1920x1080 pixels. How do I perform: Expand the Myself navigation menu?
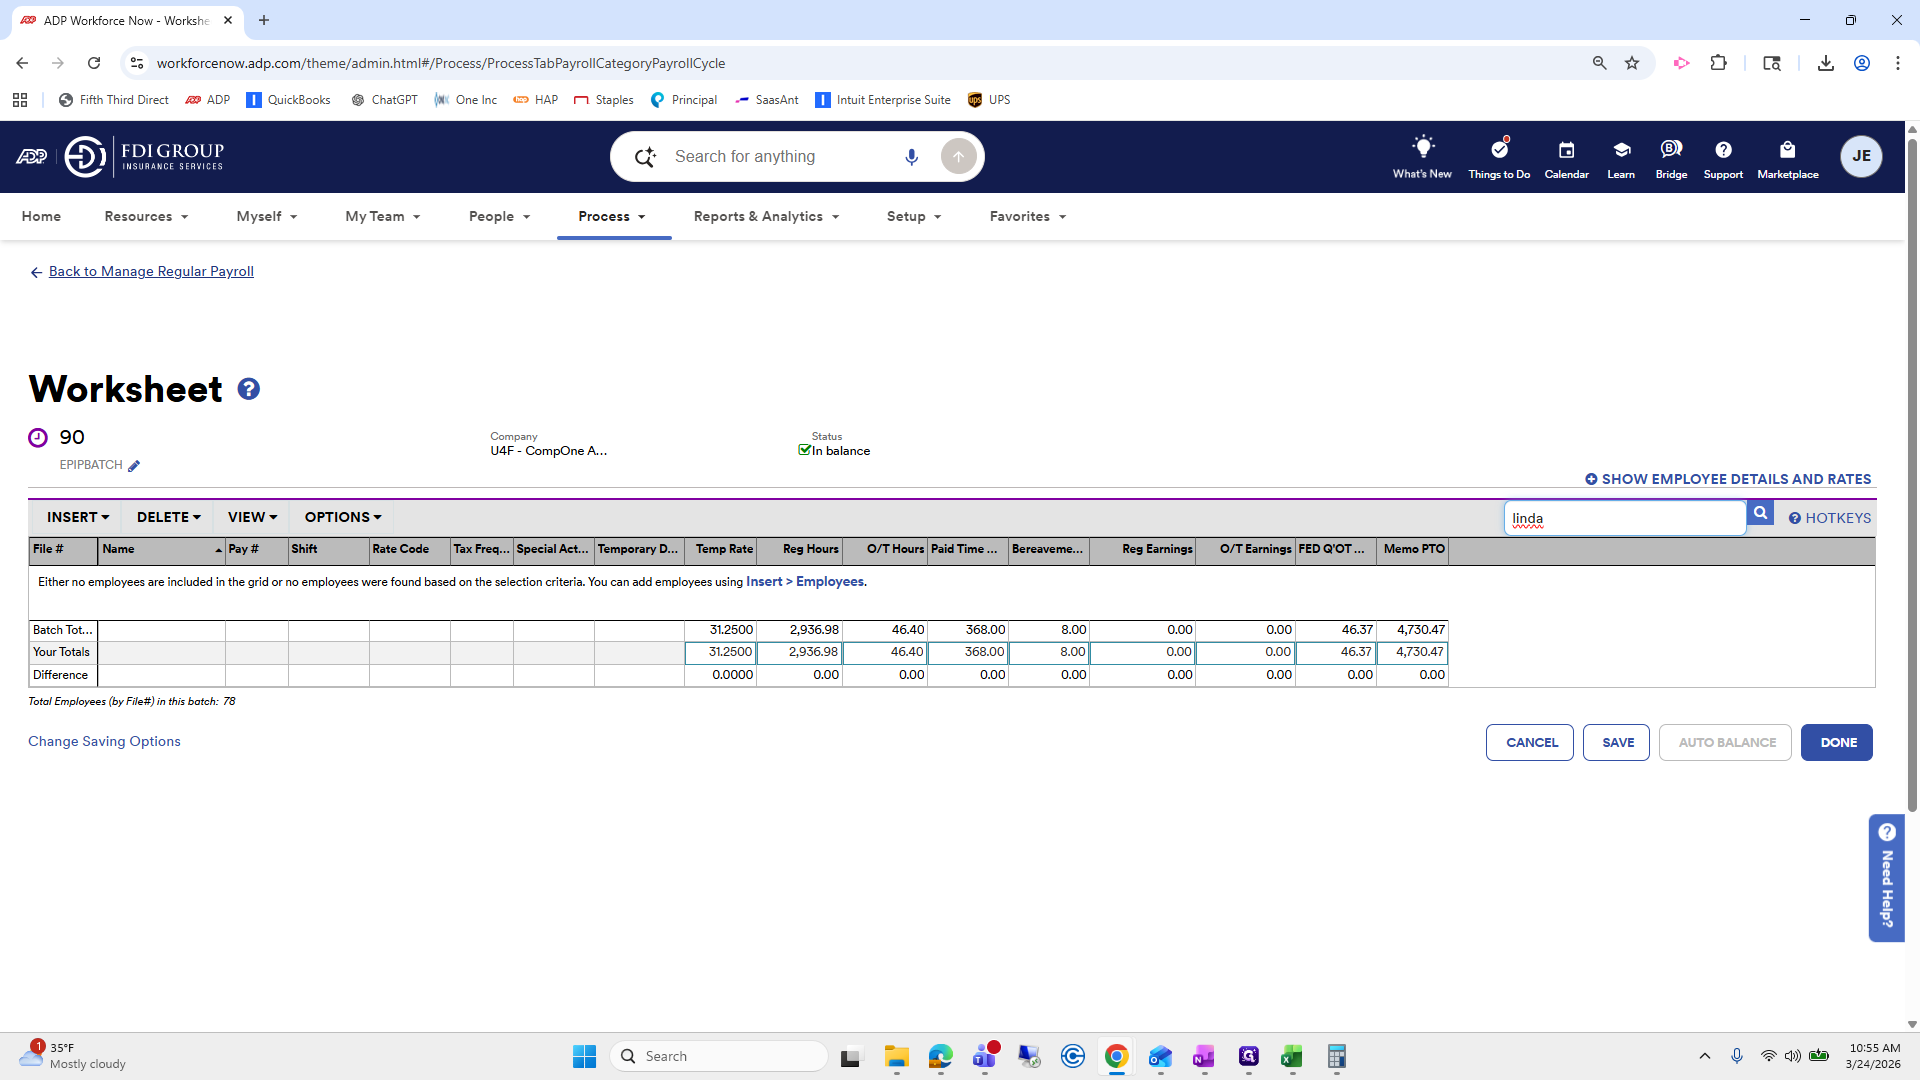click(267, 216)
